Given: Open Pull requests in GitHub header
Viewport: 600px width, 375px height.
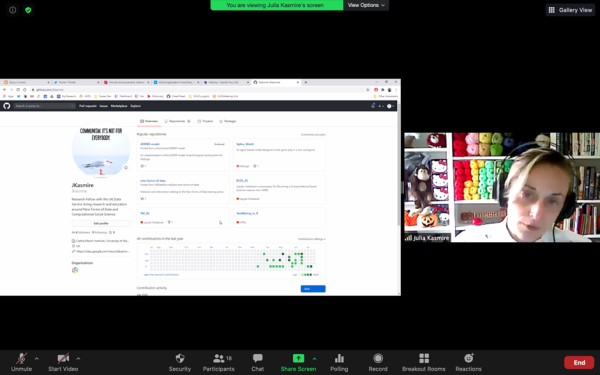Looking at the screenshot, I should tap(88, 106).
